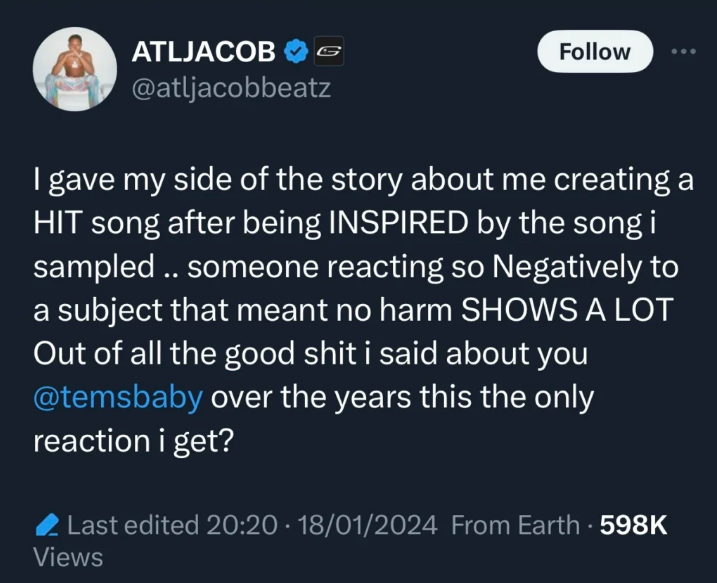Click the "From Earth" location label
This screenshot has width=717, height=583.
pyautogui.click(x=515, y=524)
